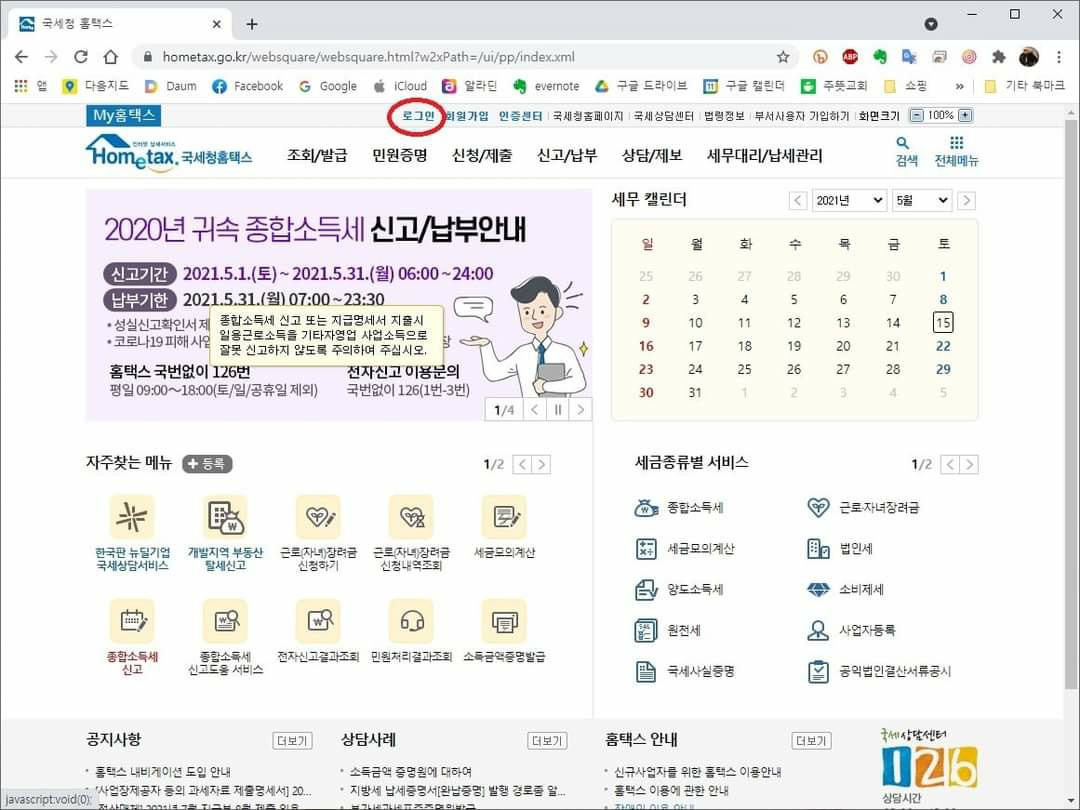Click the 등록 button beside 자주찾는 메뉴
1080x810 pixels.
[207, 464]
